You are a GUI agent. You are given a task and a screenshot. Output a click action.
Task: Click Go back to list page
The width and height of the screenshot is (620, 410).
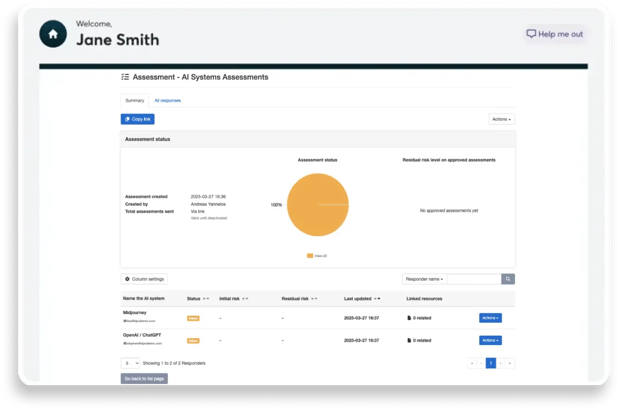(x=144, y=379)
